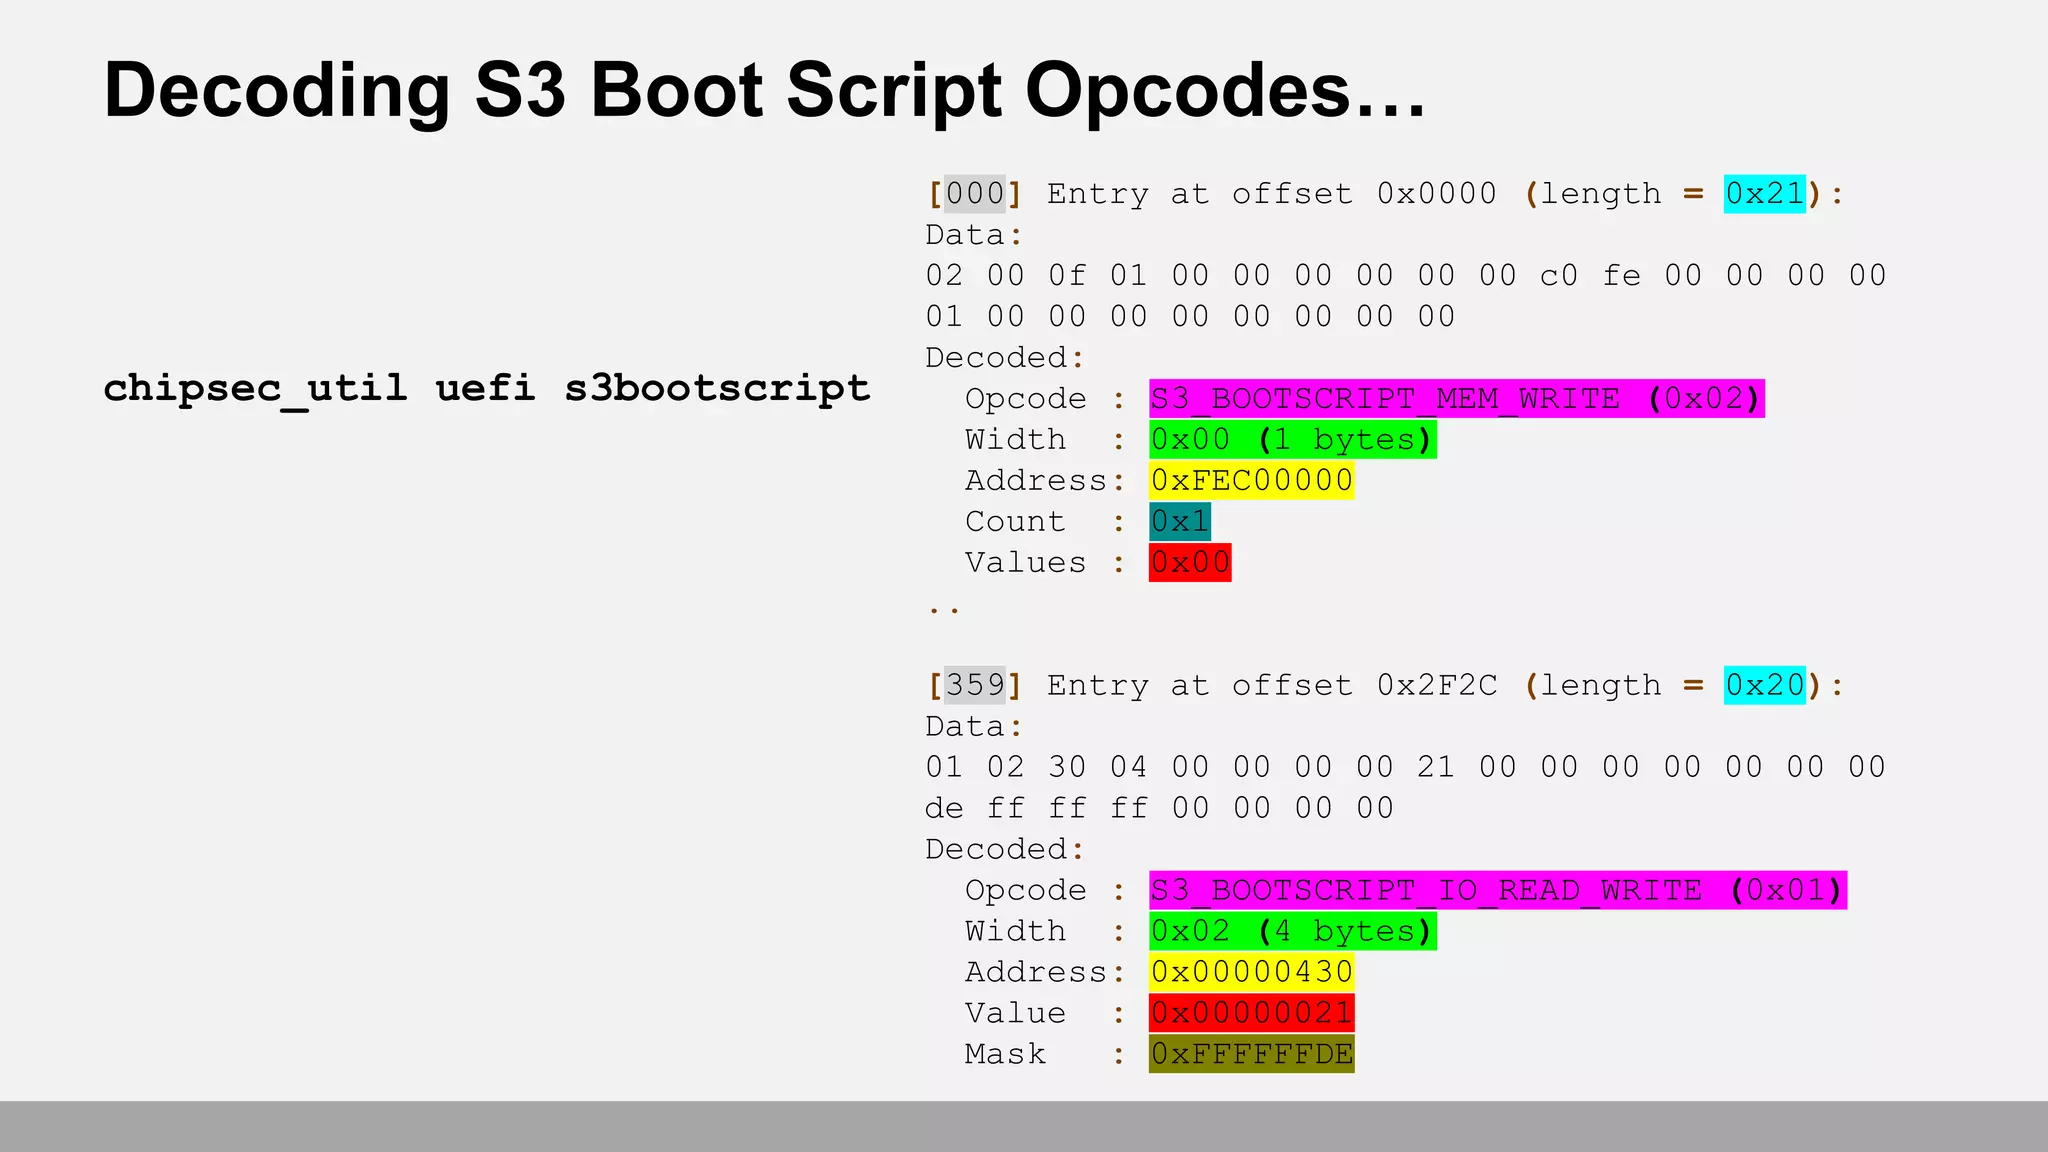
Task: Click the red value '0x00000021'
Action: click(x=1252, y=1013)
